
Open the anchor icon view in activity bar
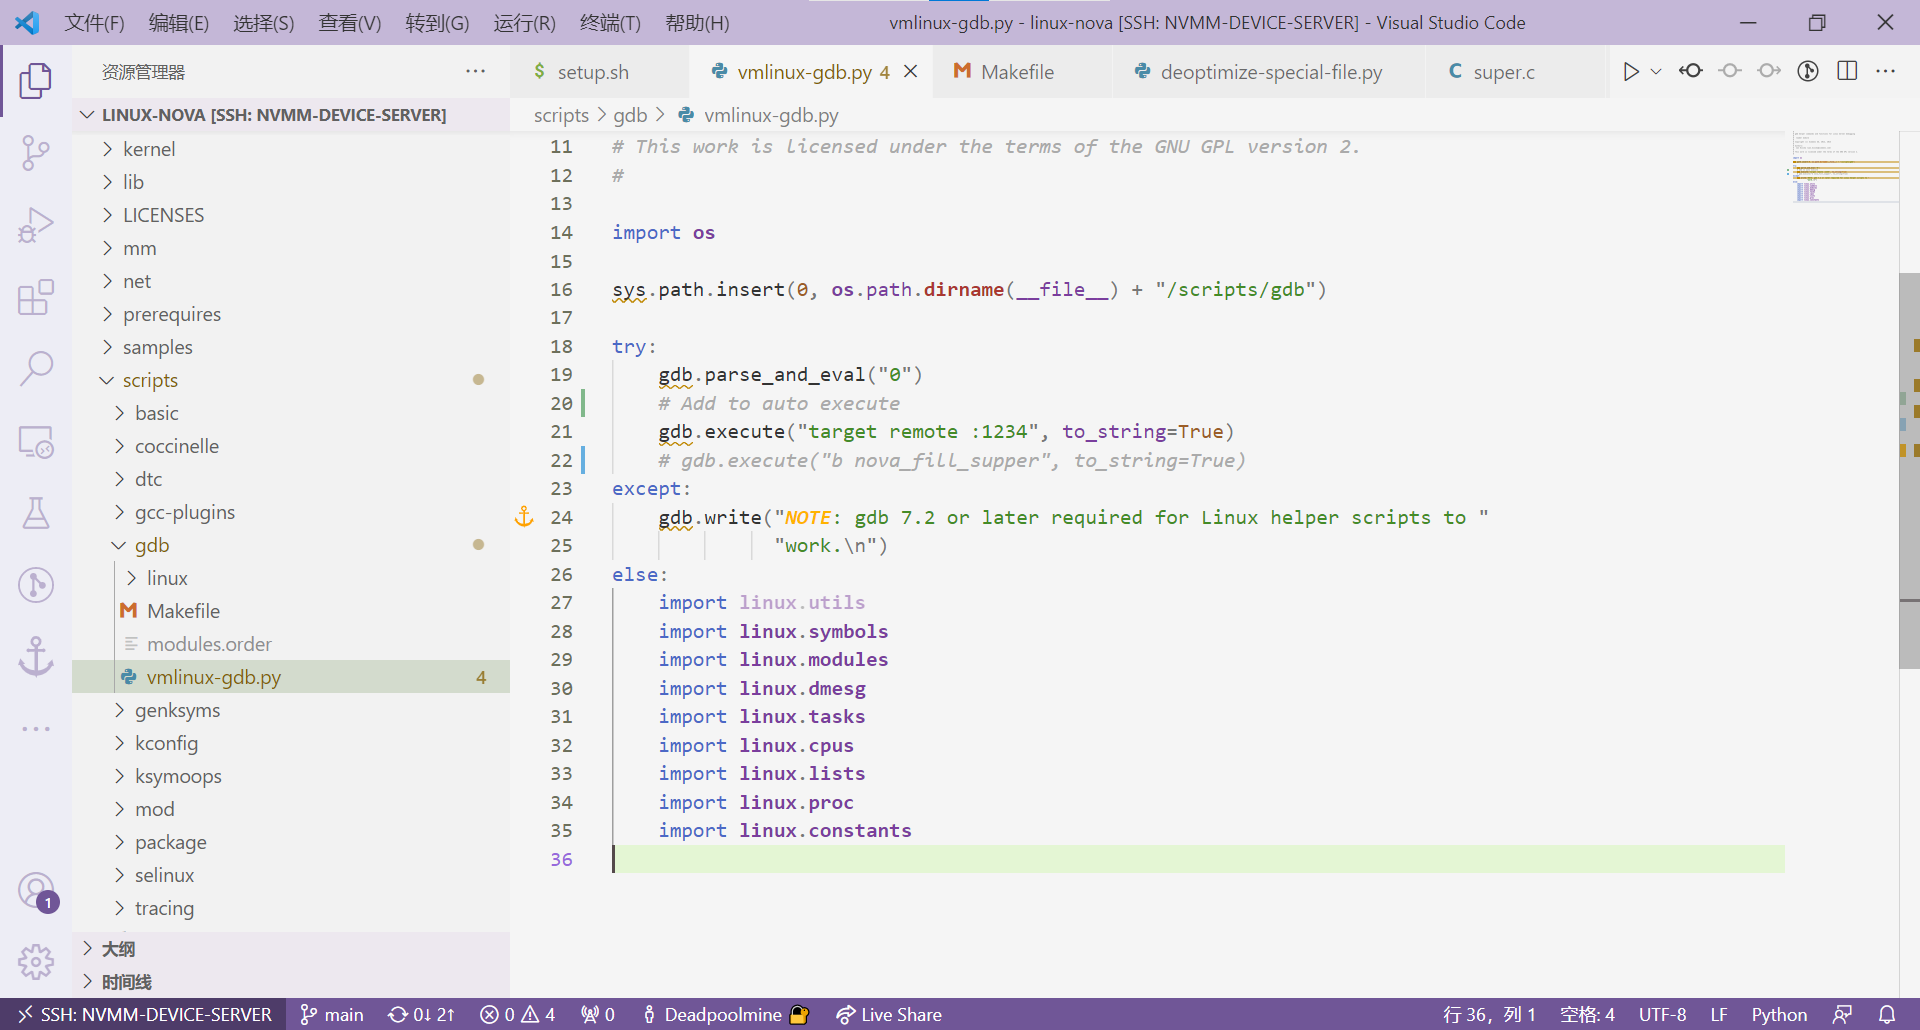pos(36,657)
